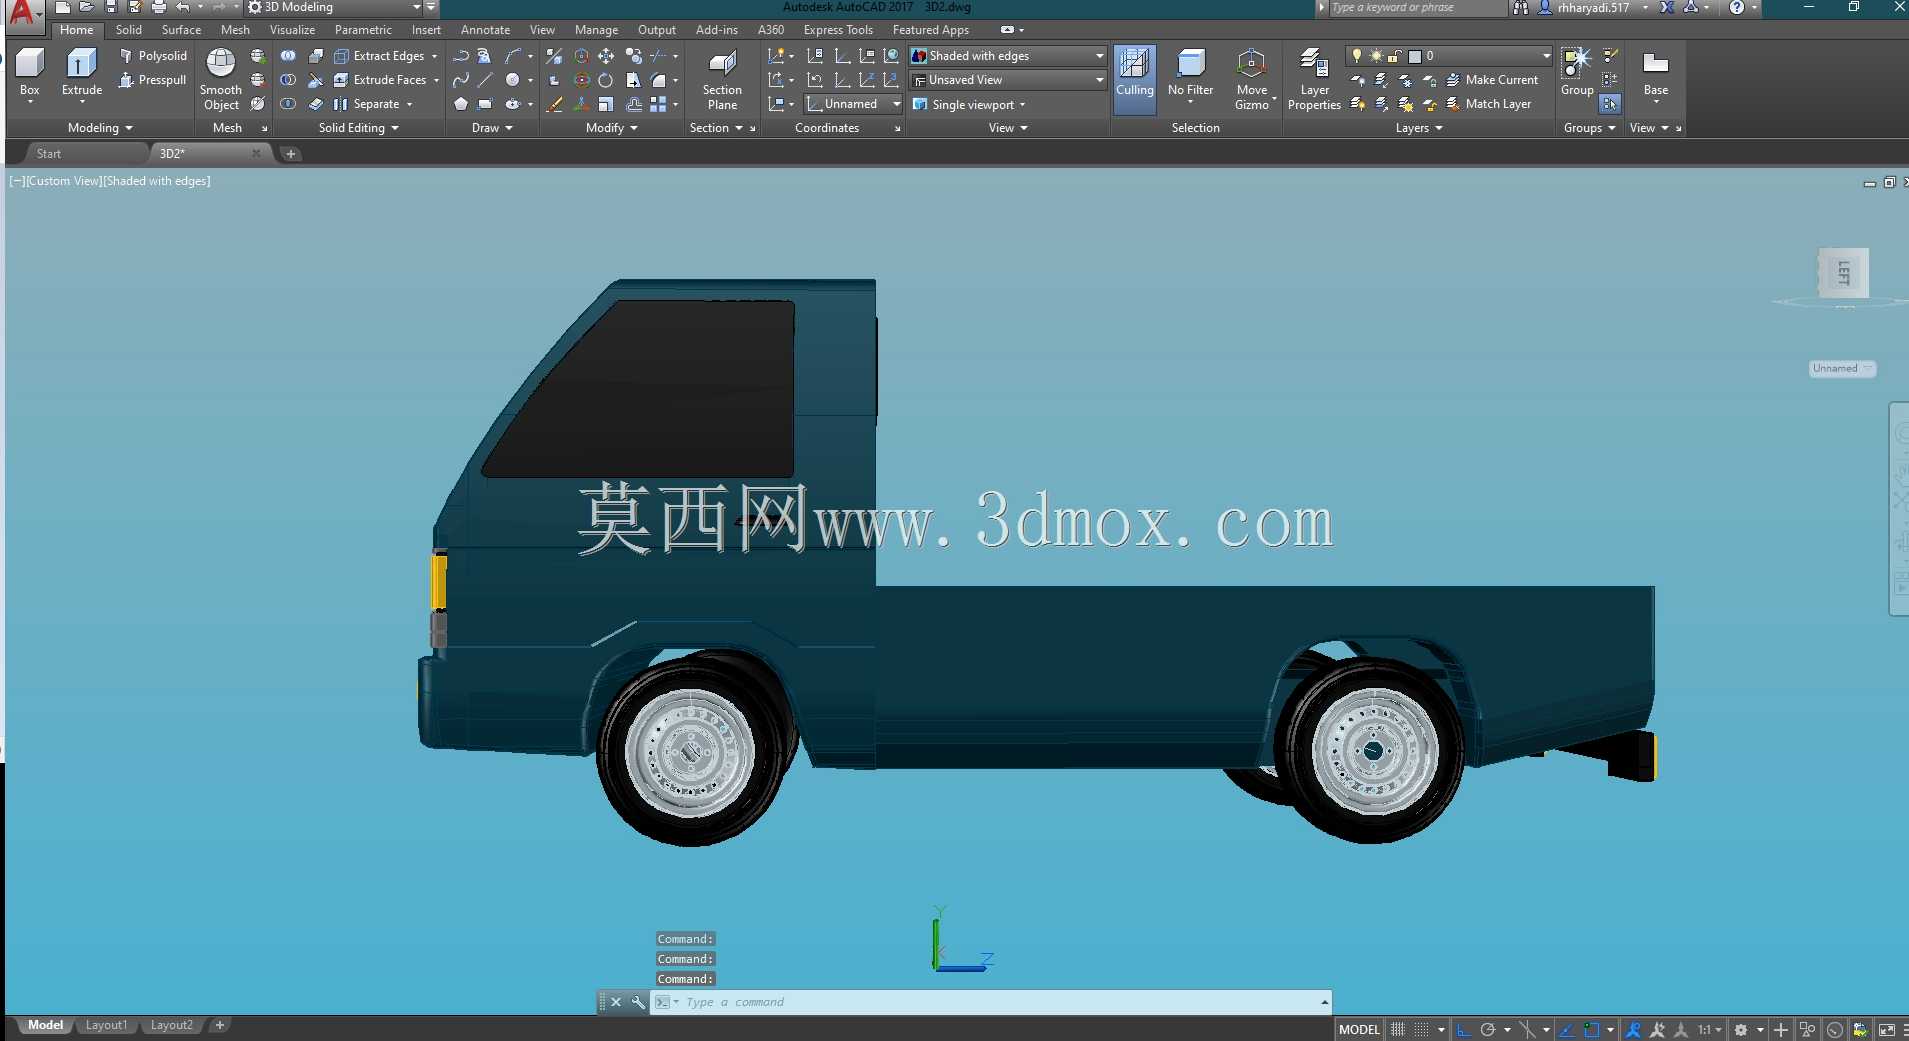Open the Unnamed UCS dropdown
1909x1041 pixels.
point(854,104)
